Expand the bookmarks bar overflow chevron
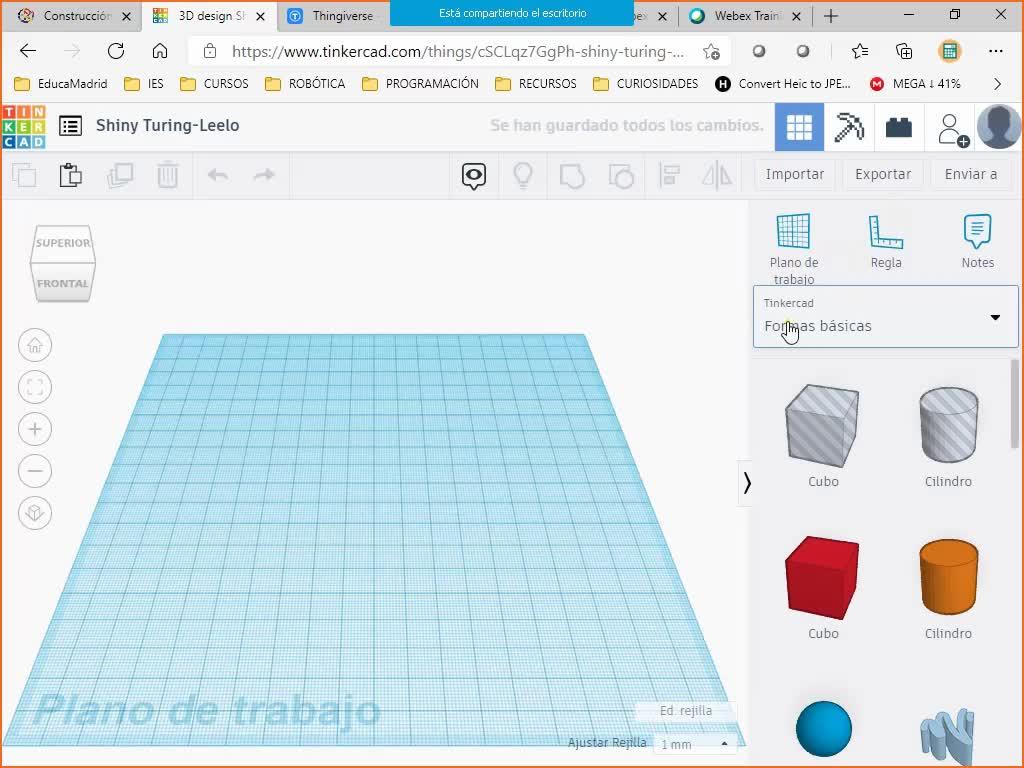The image size is (1024, 768). pyautogui.click(x=997, y=84)
